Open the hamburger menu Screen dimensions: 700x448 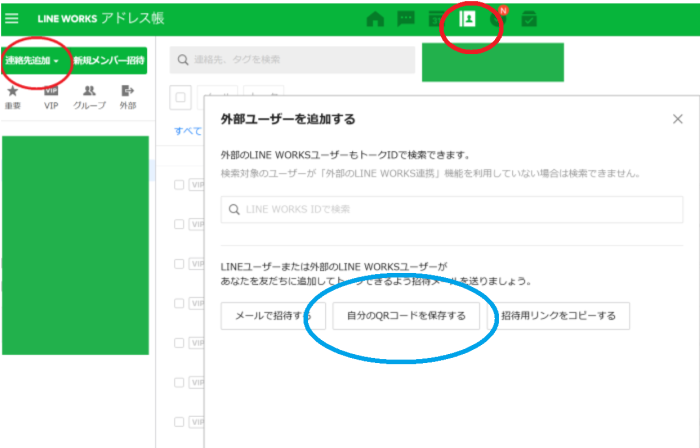[x=12, y=18]
